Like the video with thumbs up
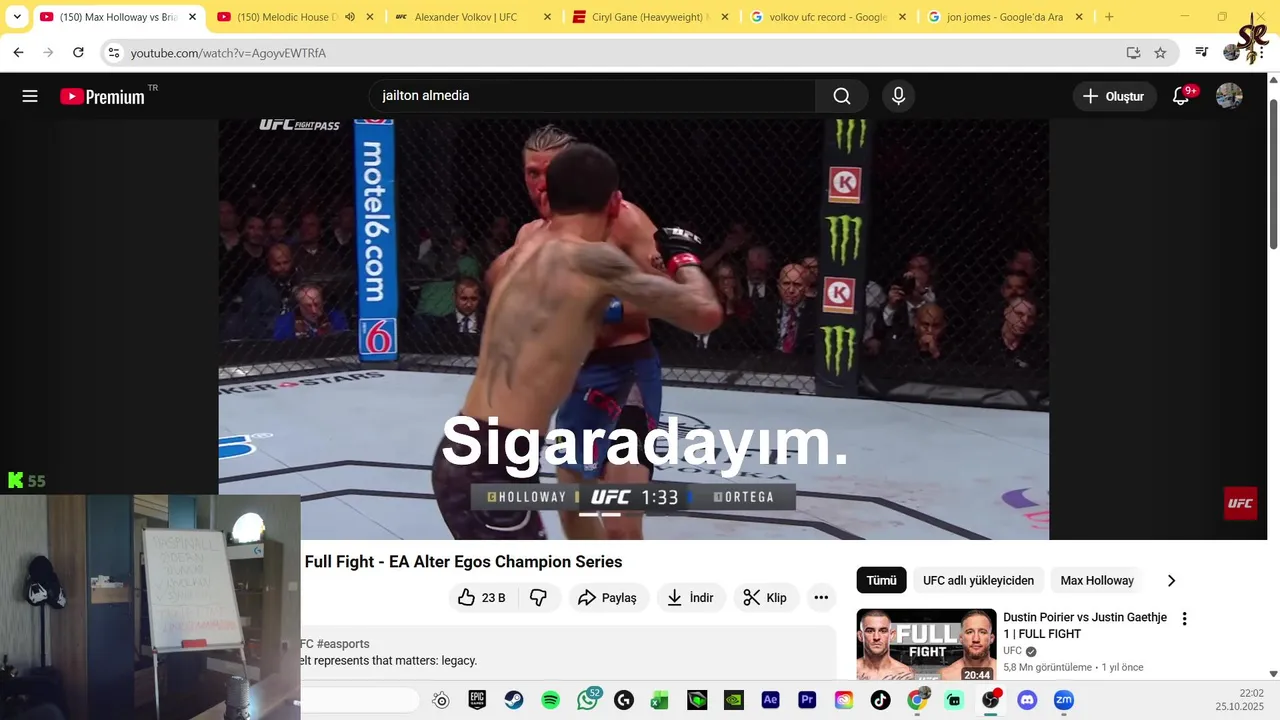The height and width of the screenshot is (720, 1280). coord(482,598)
